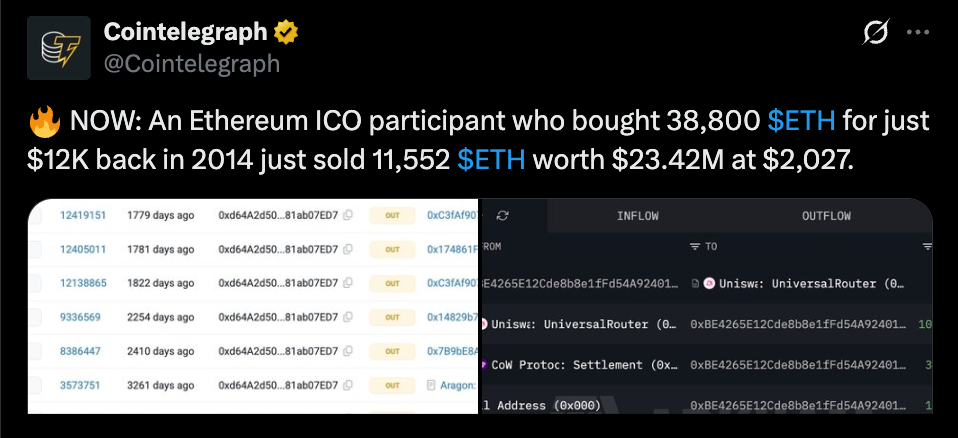Open the TO column filter
The image size is (958, 438).
click(x=696, y=246)
